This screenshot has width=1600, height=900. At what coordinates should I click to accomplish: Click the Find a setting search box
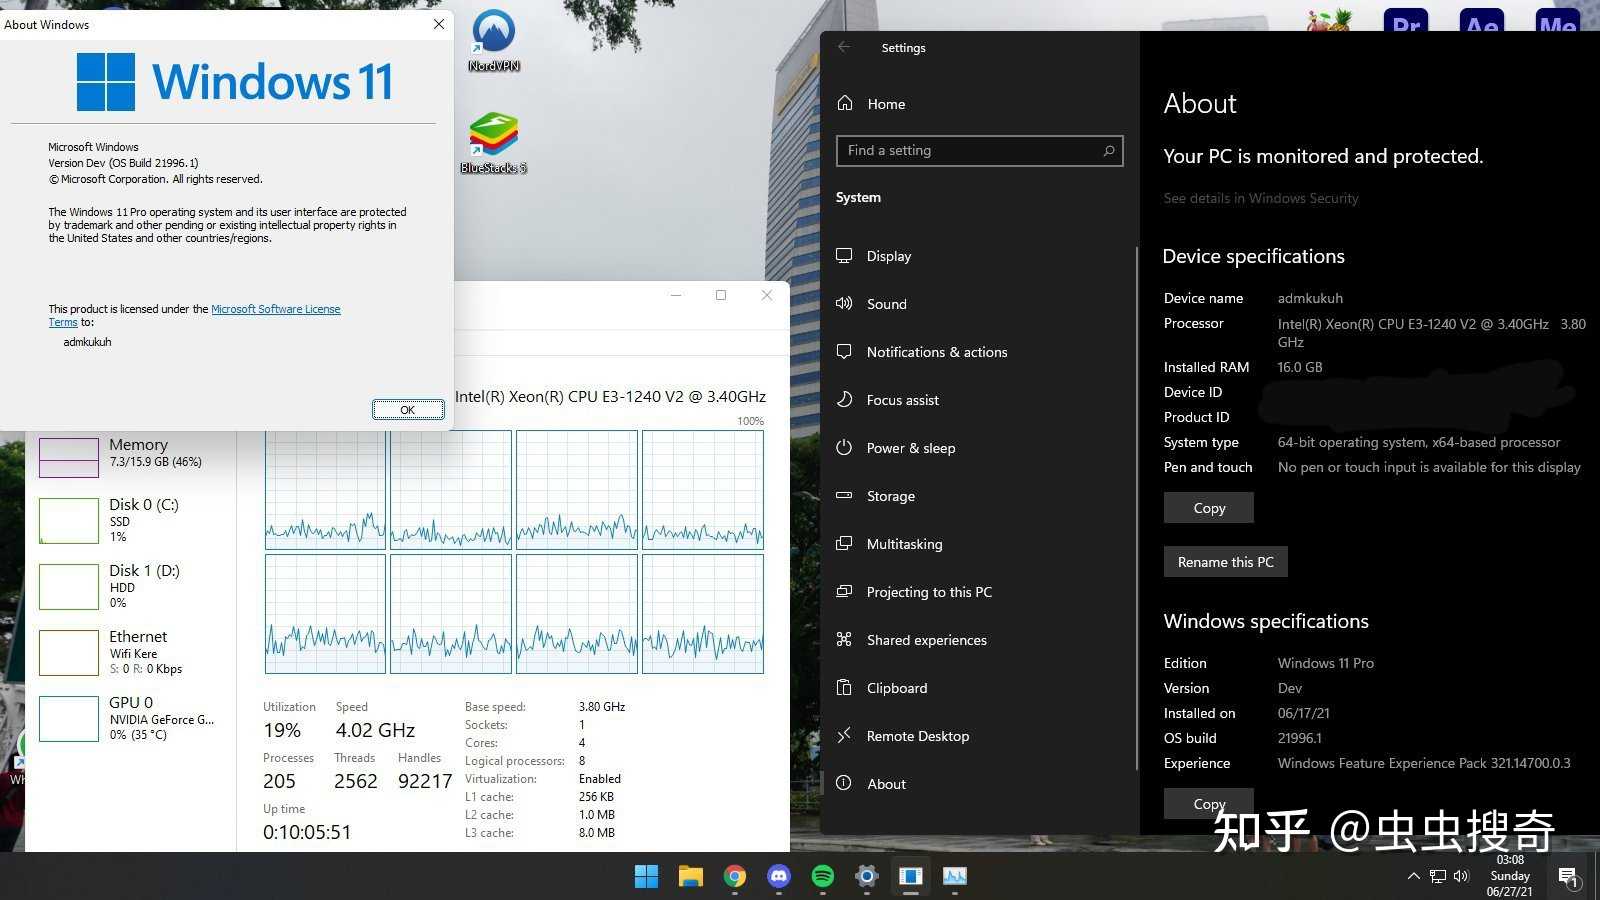click(x=979, y=151)
